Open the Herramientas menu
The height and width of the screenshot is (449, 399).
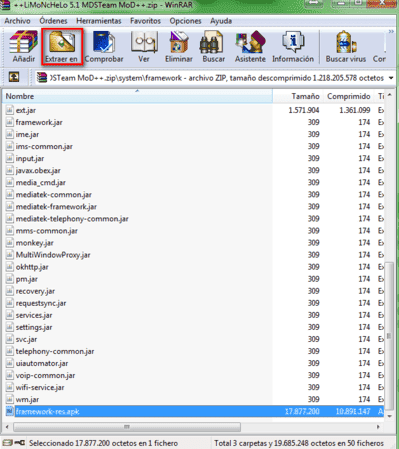click(99, 21)
